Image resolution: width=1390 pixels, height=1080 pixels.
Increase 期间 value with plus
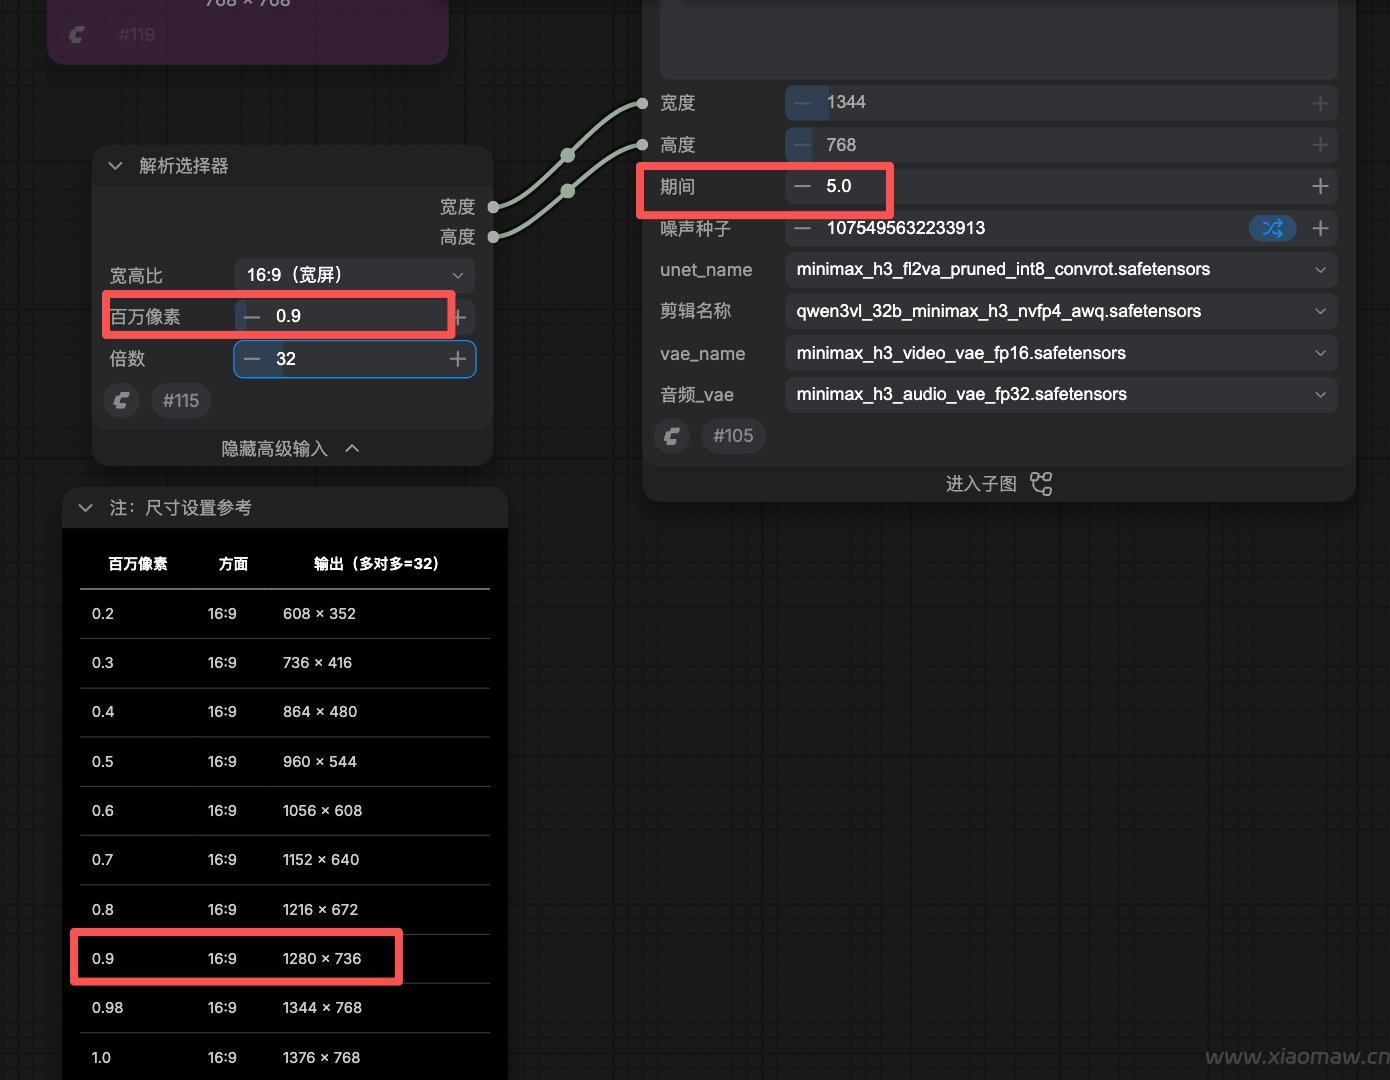click(x=1320, y=186)
